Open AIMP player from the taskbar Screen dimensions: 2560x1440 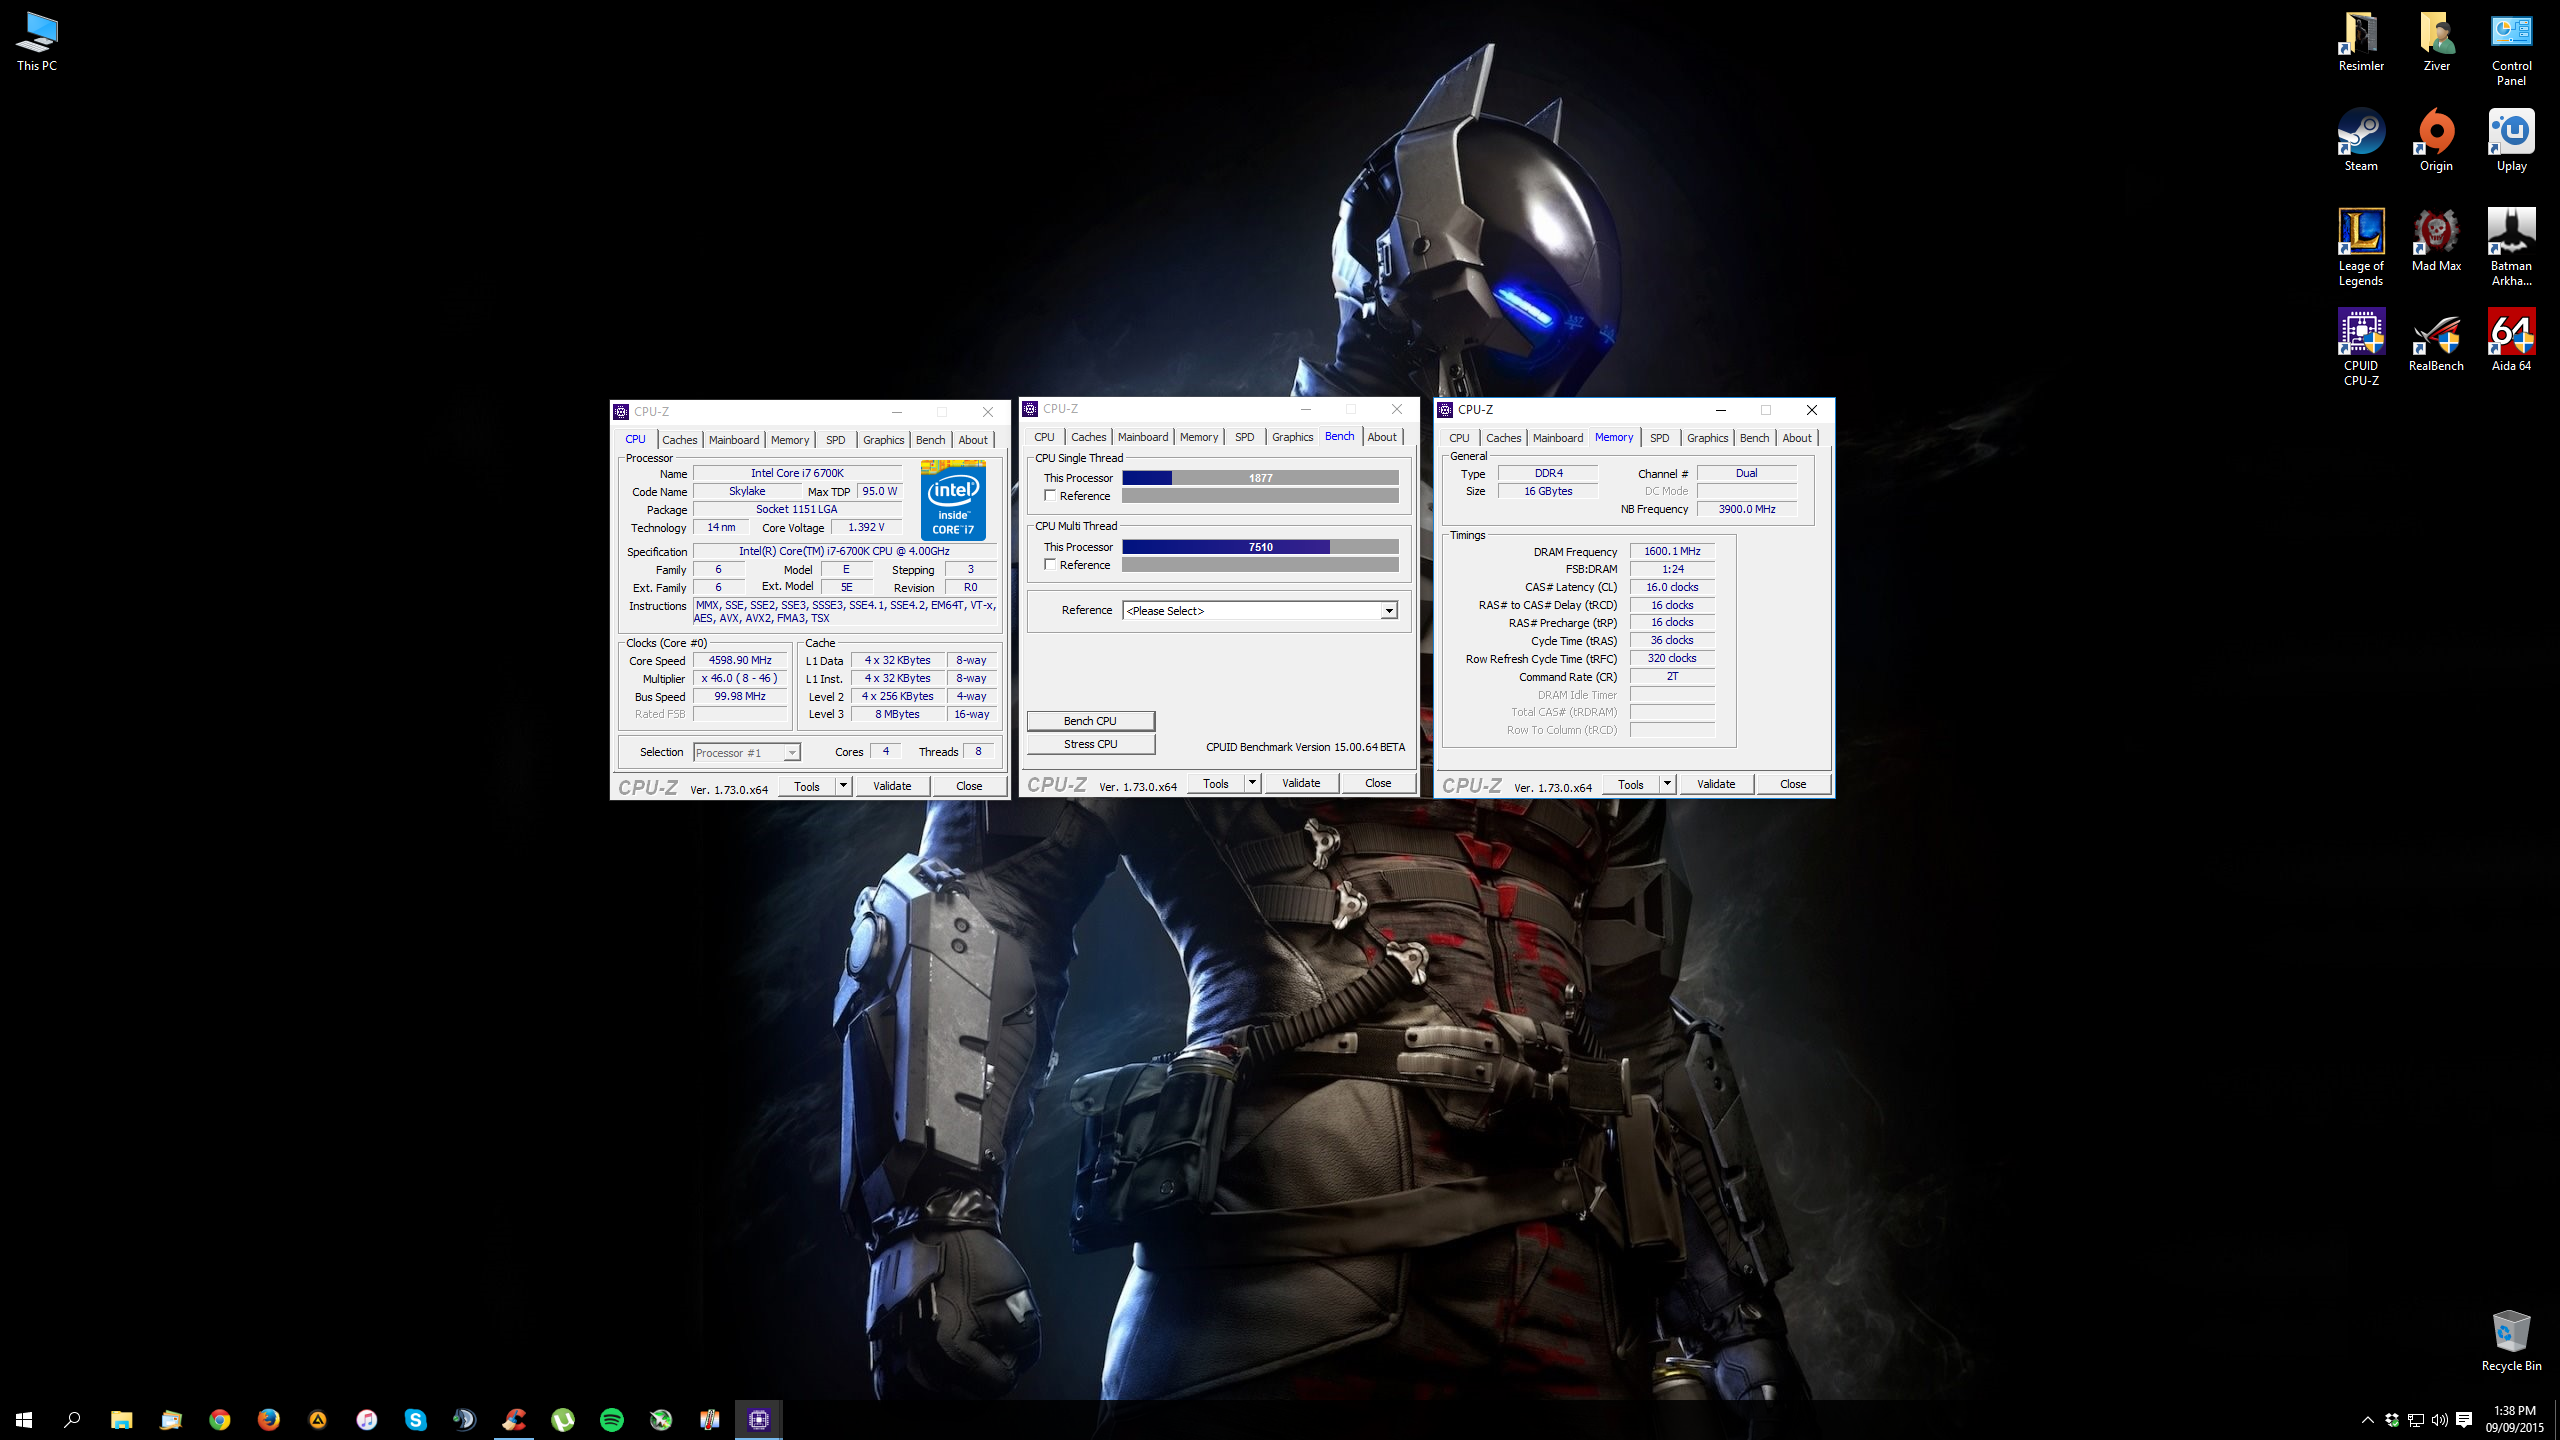[x=318, y=1419]
